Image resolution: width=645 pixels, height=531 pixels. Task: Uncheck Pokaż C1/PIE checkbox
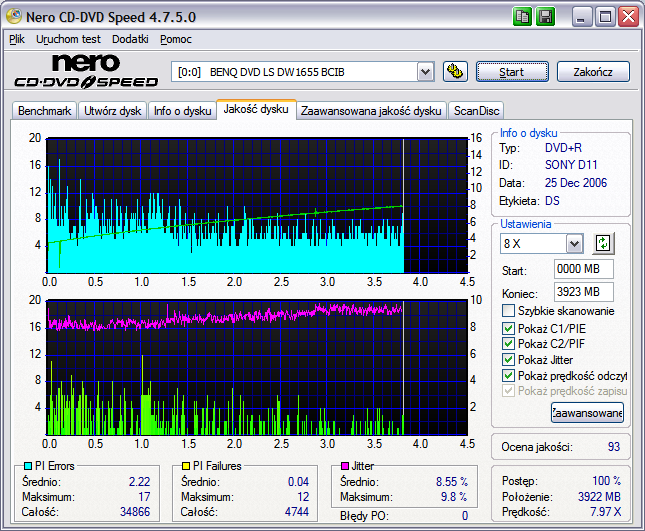click(508, 329)
